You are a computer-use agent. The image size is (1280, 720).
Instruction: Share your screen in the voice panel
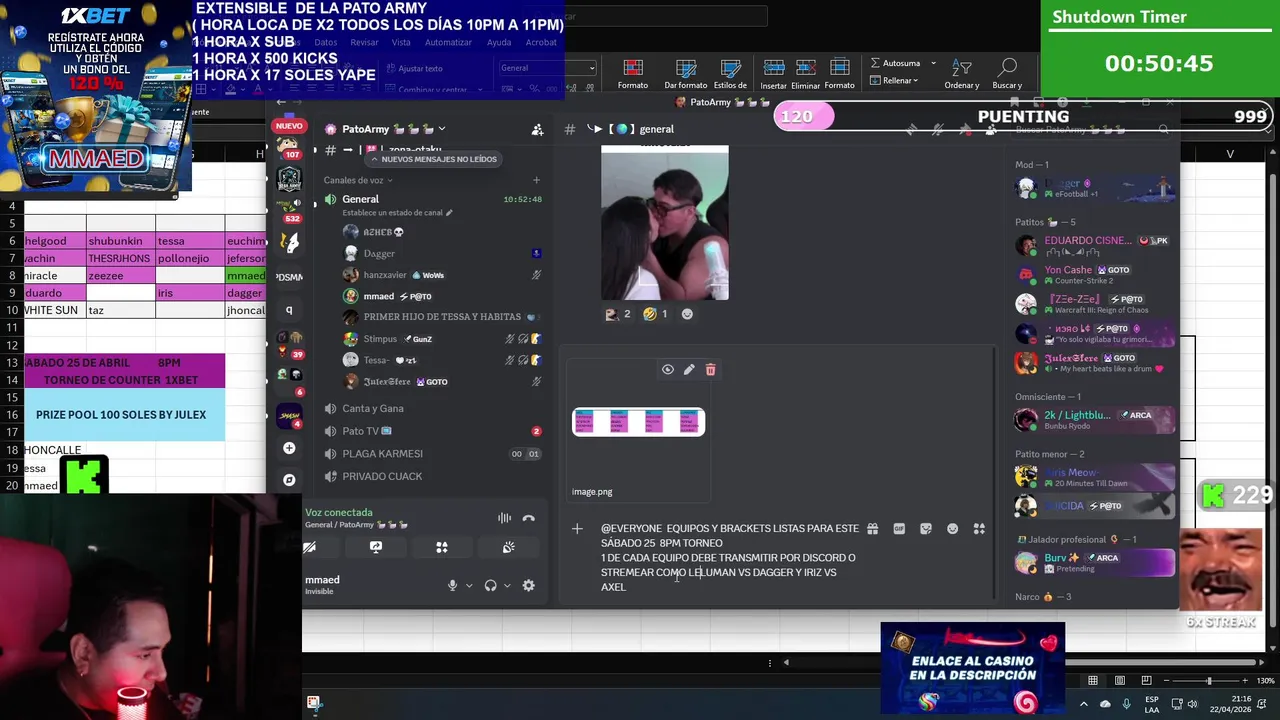tap(376, 547)
